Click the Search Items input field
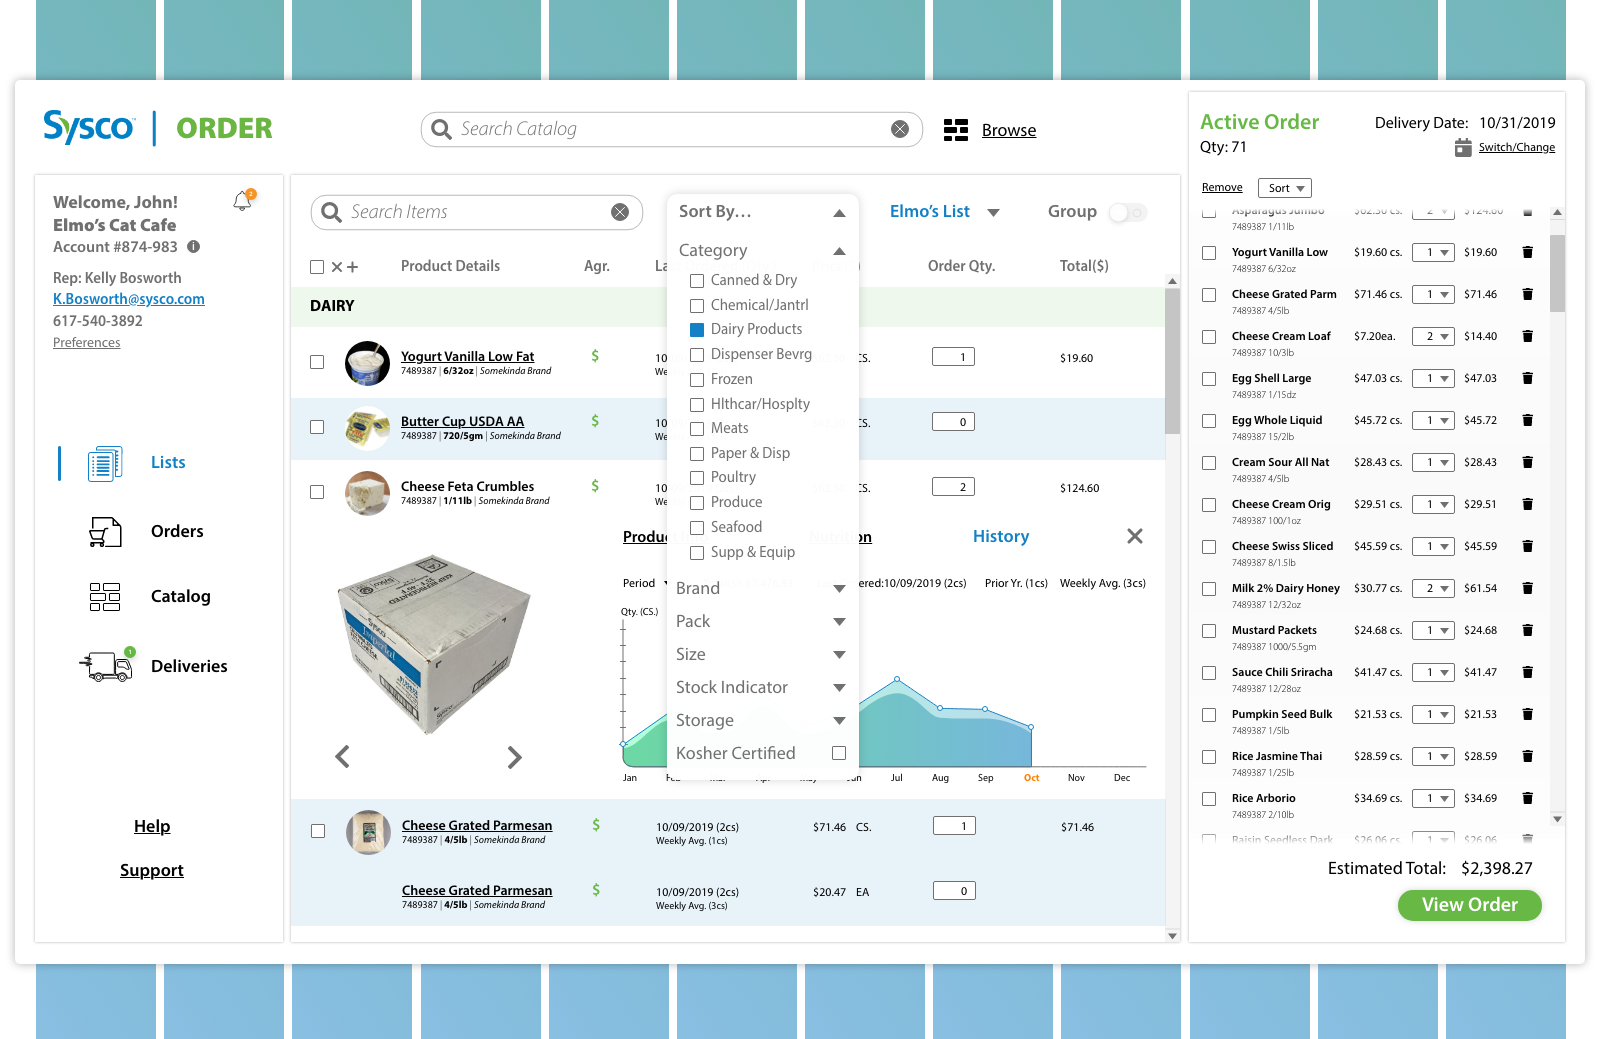Screen dimensions: 1600x1039 click(477, 212)
